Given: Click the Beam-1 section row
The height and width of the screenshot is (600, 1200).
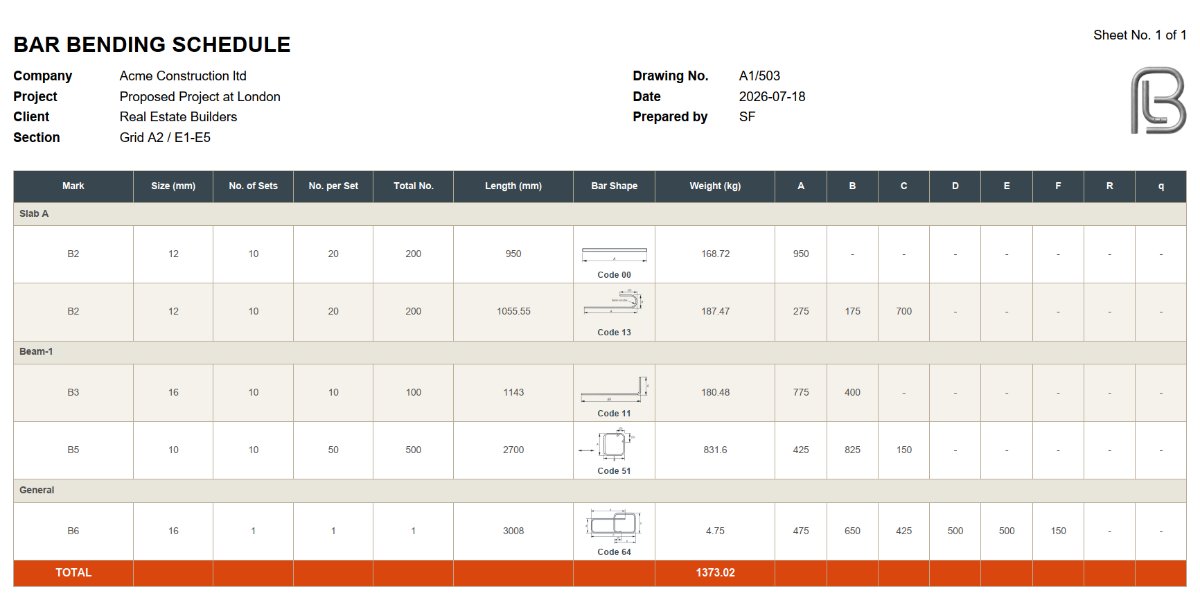Looking at the screenshot, I should click(600, 352).
